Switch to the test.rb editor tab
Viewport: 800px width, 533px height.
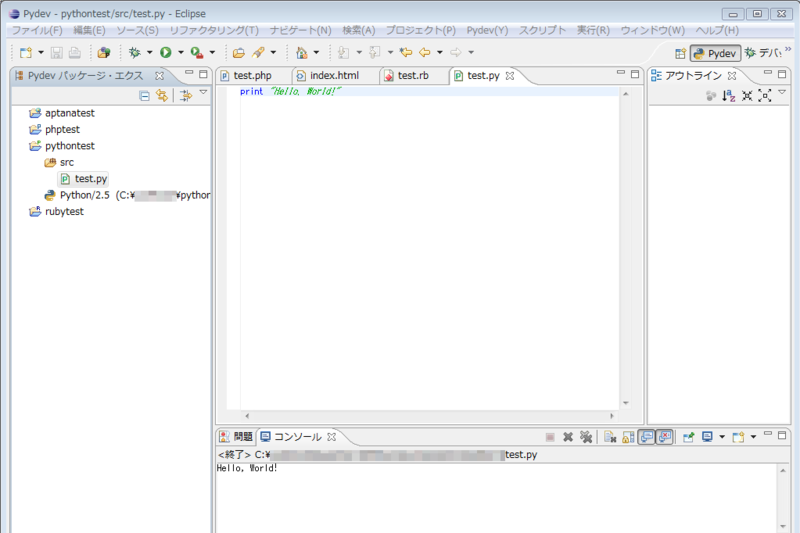[x=413, y=75]
